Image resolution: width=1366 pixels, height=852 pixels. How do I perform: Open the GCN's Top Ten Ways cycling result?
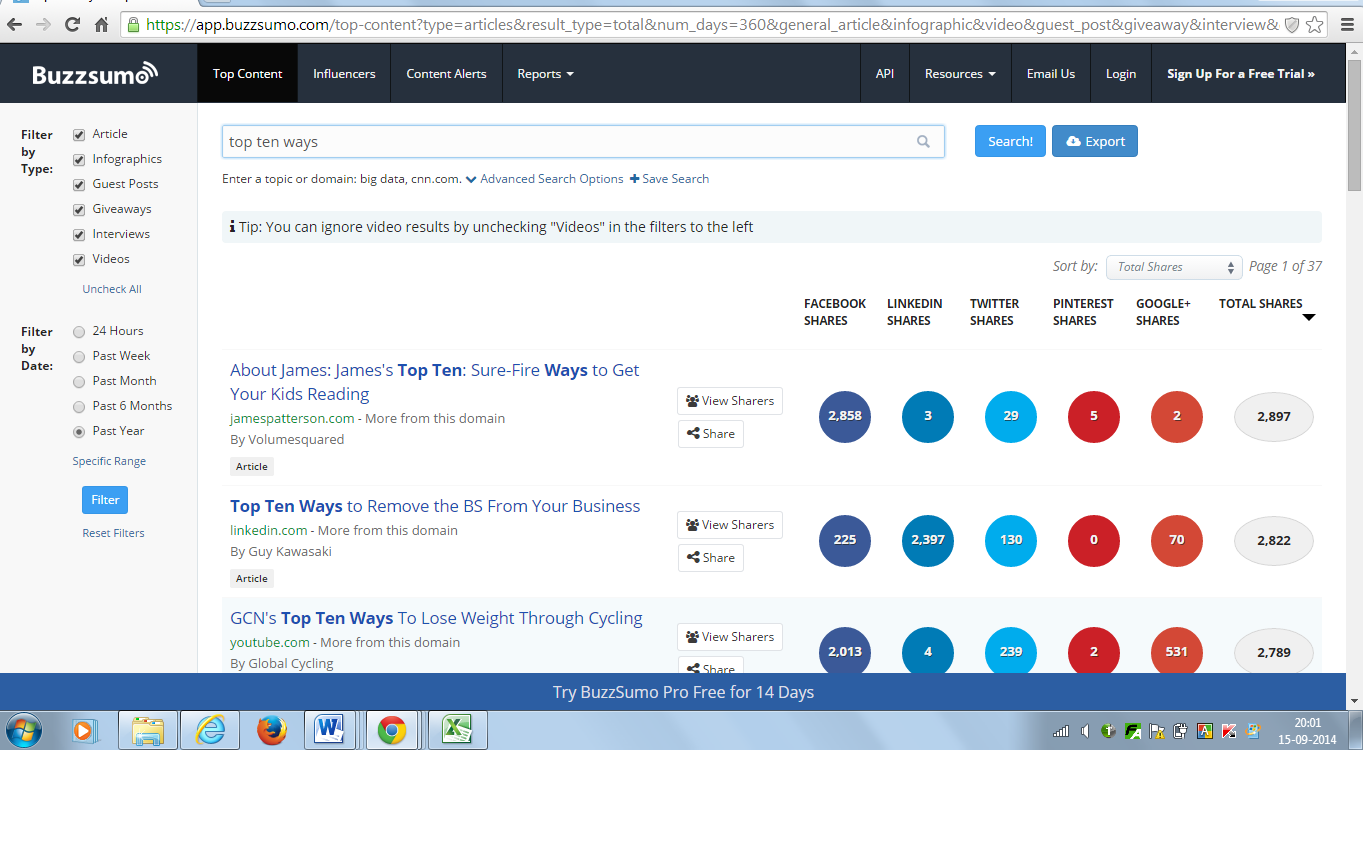[436, 618]
